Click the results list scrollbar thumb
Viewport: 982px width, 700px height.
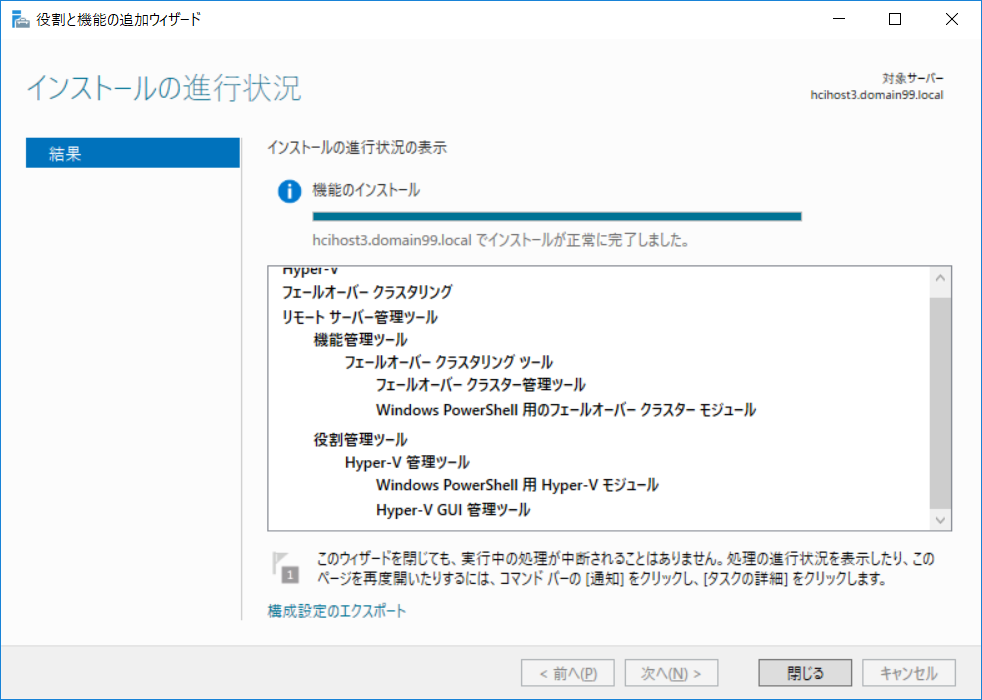tap(940, 403)
